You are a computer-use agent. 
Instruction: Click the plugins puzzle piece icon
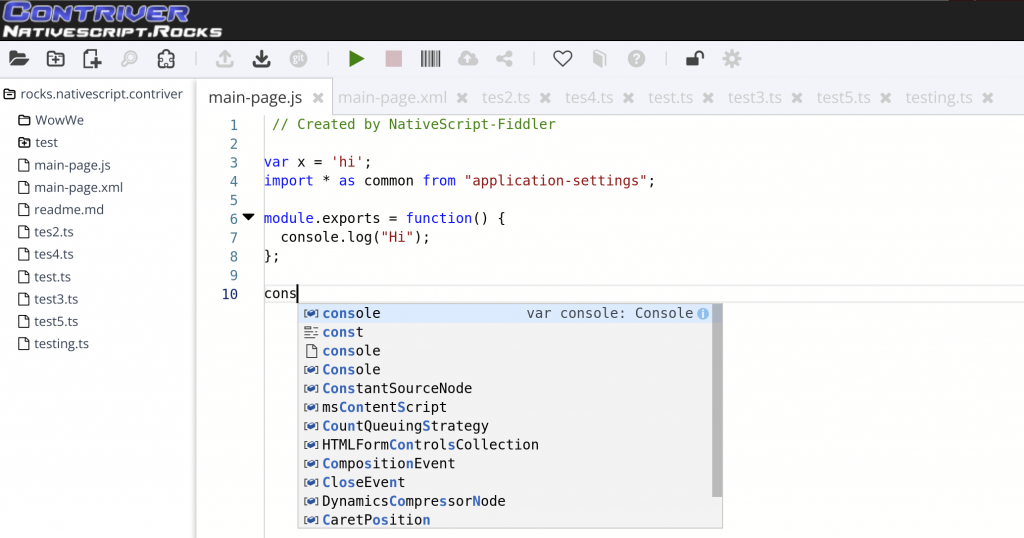[166, 59]
